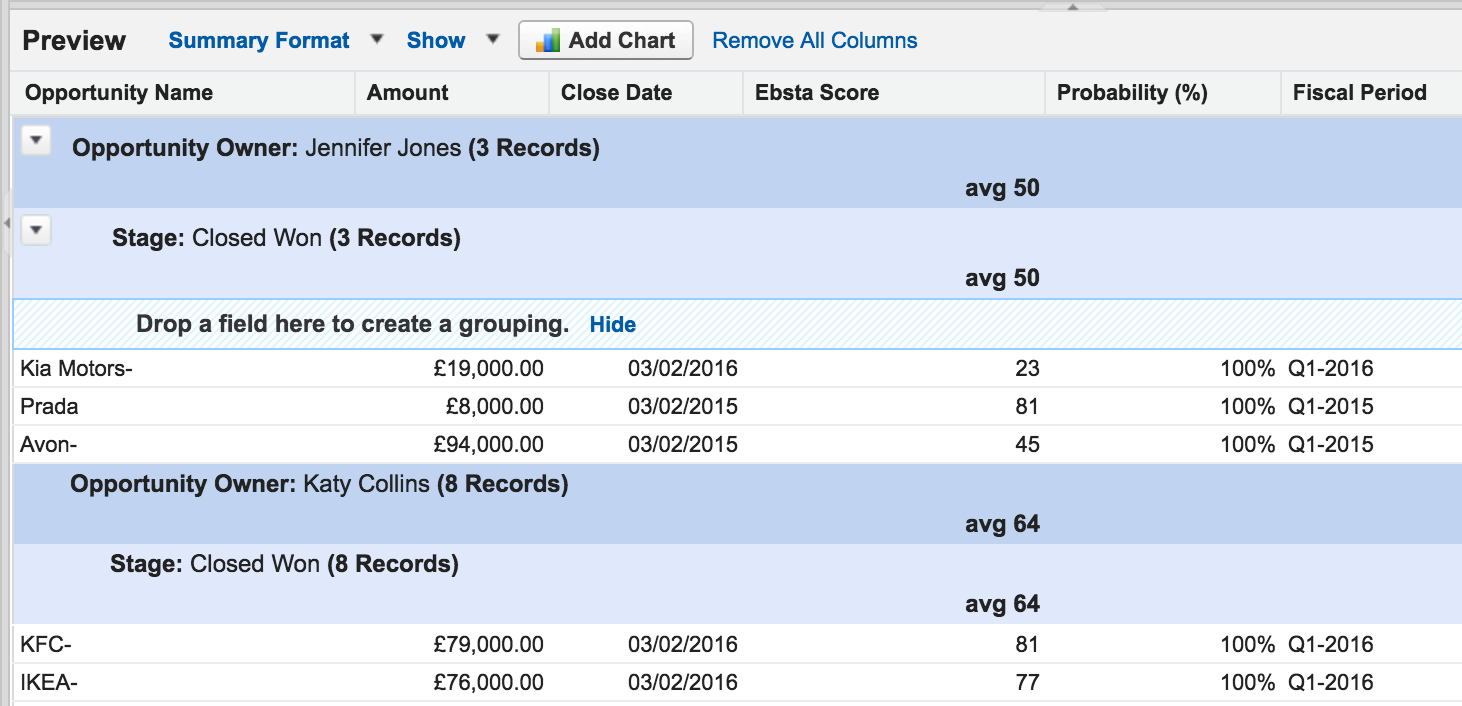Screen dimensions: 1462x706
Task: Click the drop zone to create a grouping
Action: click(352, 325)
